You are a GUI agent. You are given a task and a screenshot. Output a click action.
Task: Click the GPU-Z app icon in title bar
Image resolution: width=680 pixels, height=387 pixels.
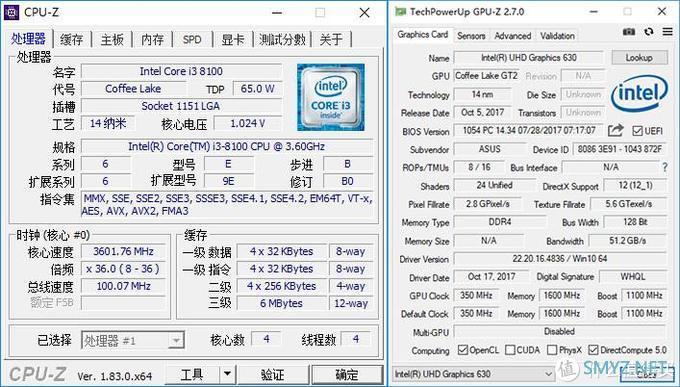tap(400, 12)
